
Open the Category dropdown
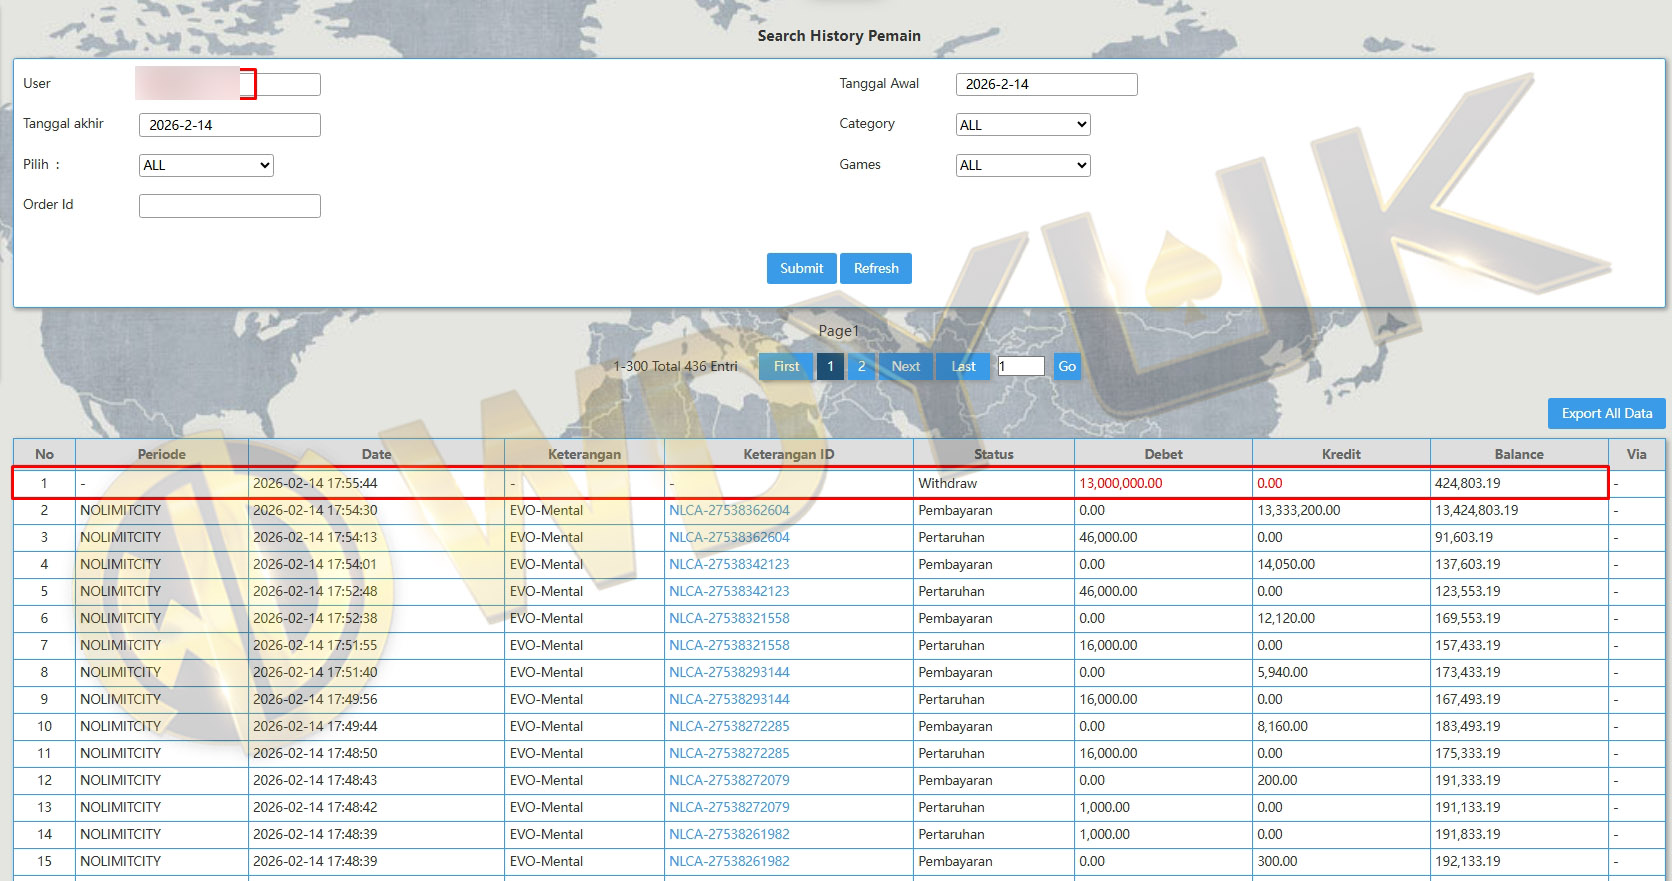point(1022,125)
